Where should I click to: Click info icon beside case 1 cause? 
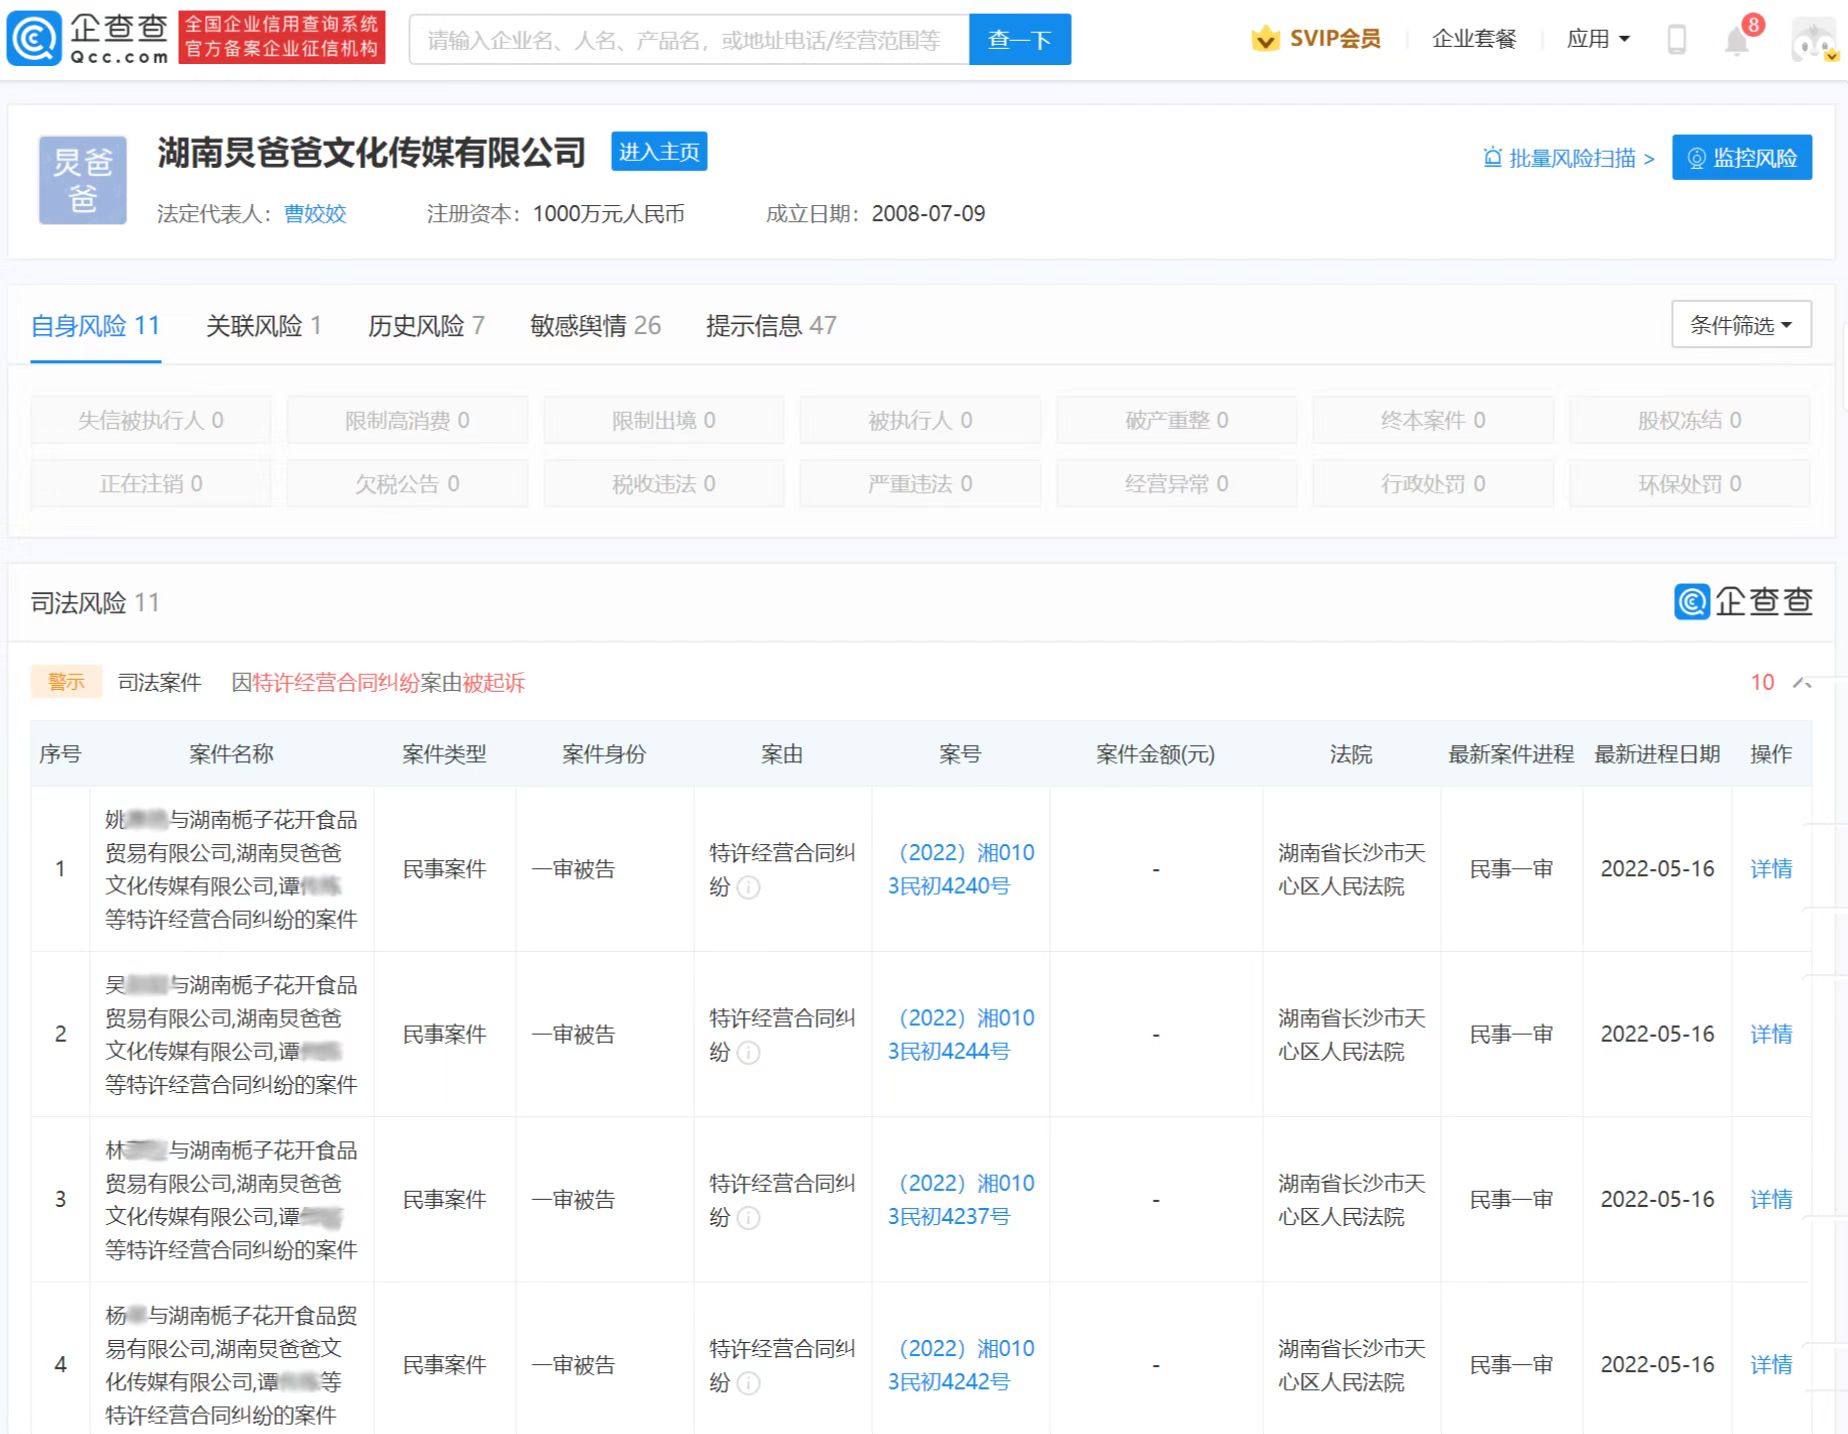[748, 887]
